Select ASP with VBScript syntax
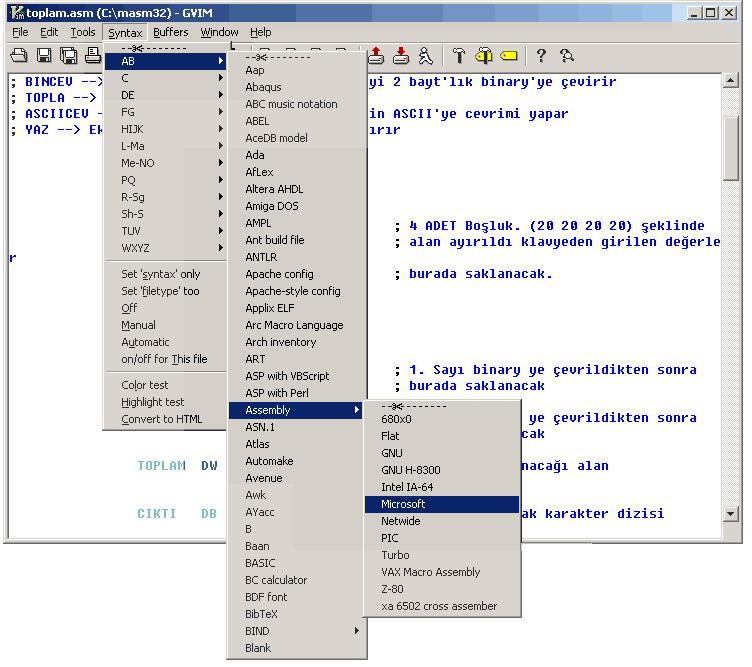 click(x=297, y=376)
